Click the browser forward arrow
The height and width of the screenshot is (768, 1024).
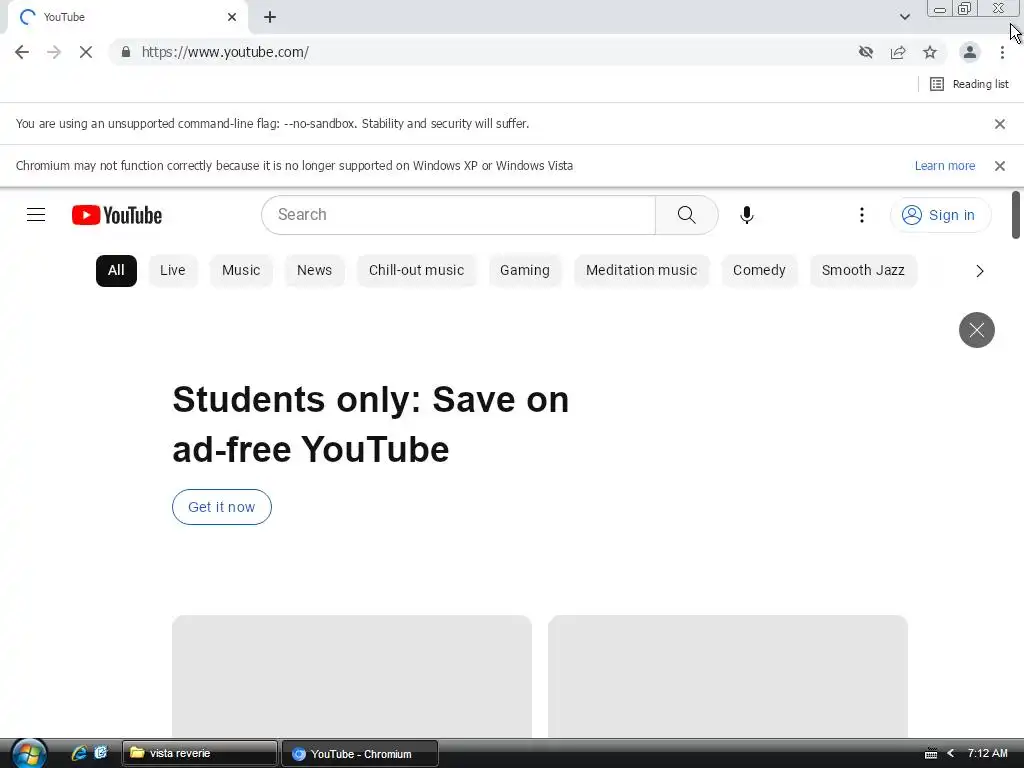coord(54,52)
